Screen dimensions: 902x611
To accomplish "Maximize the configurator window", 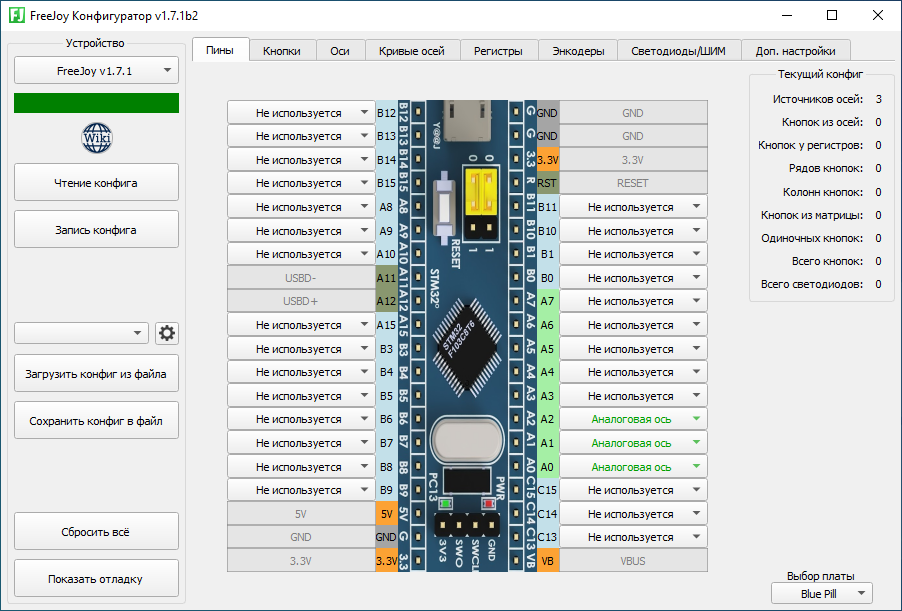I will pyautogui.click(x=832, y=15).
